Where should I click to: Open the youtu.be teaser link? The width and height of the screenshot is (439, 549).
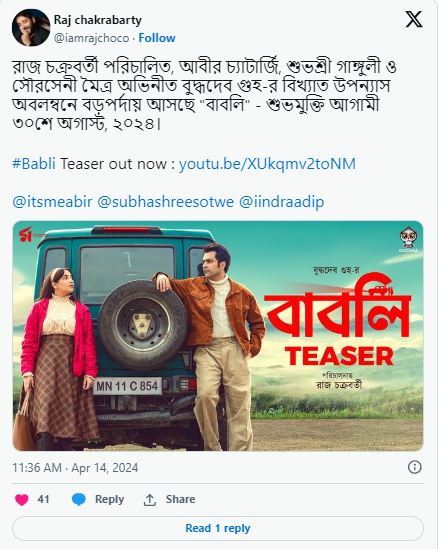point(267,164)
